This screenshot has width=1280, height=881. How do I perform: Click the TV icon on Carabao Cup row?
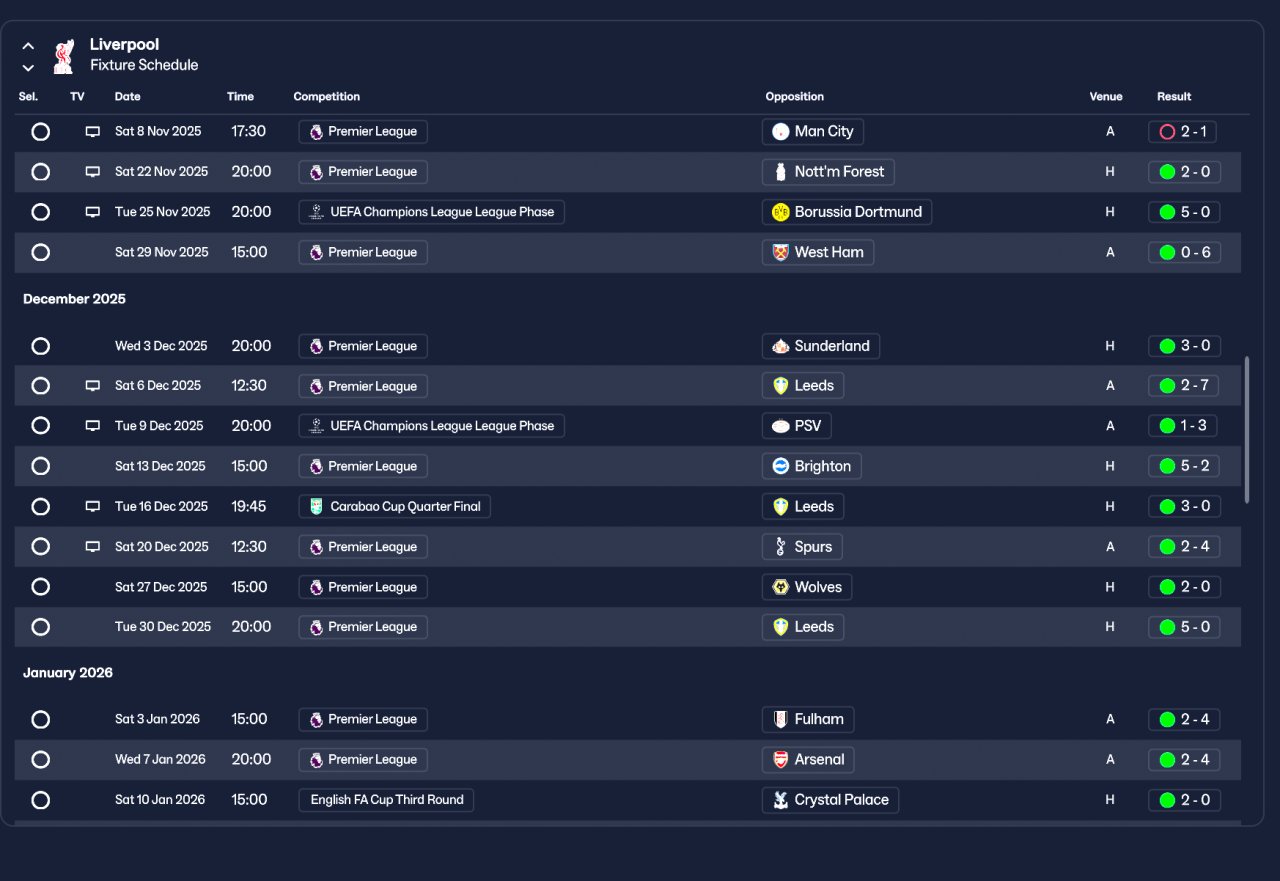tap(93, 507)
